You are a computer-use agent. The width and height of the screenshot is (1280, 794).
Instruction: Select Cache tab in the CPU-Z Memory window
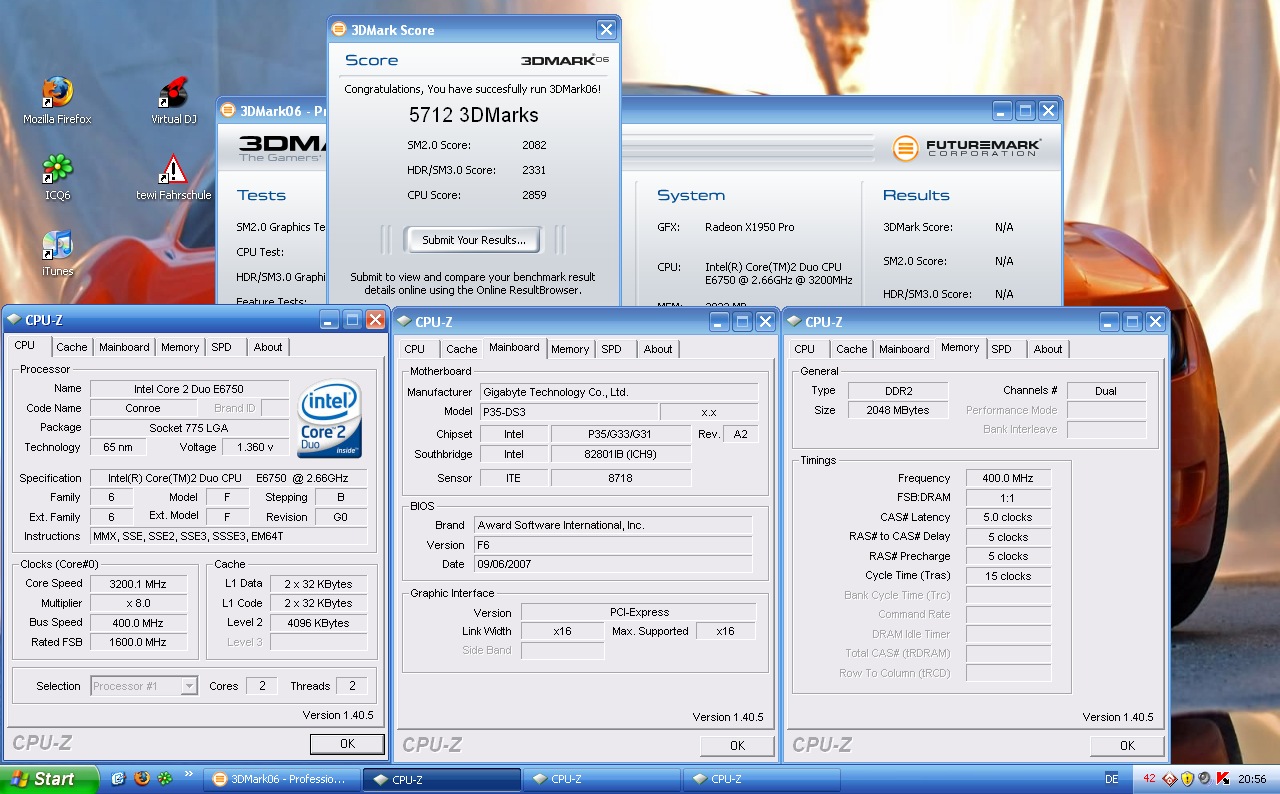tap(851, 349)
